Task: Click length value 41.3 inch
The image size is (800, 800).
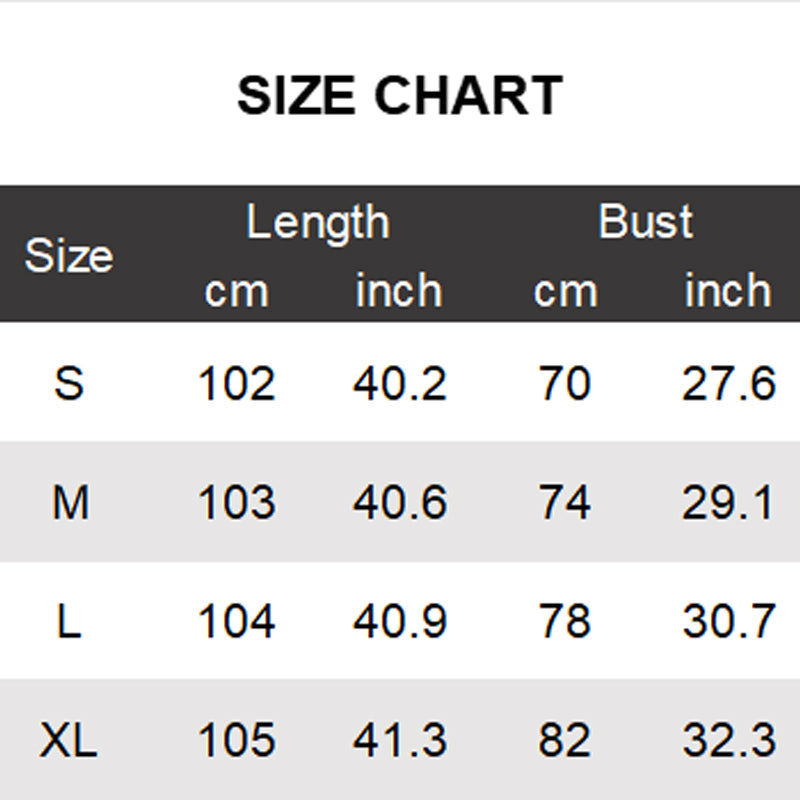Action: [399, 741]
